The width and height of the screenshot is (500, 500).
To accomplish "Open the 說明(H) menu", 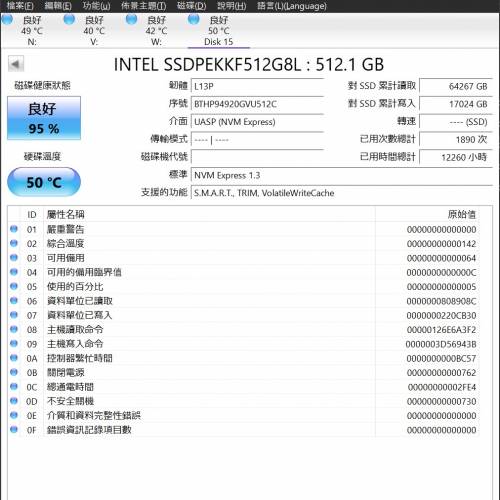I will 232,6.
